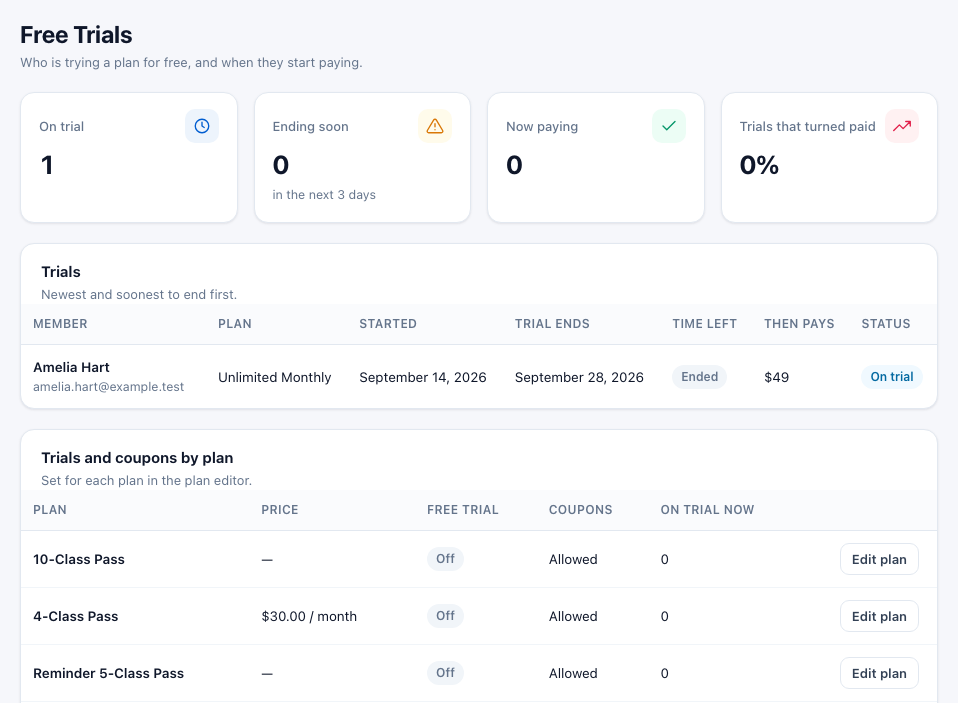Click the 4-Class Pass plan name
This screenshot has height=703, width=958.
75,616
